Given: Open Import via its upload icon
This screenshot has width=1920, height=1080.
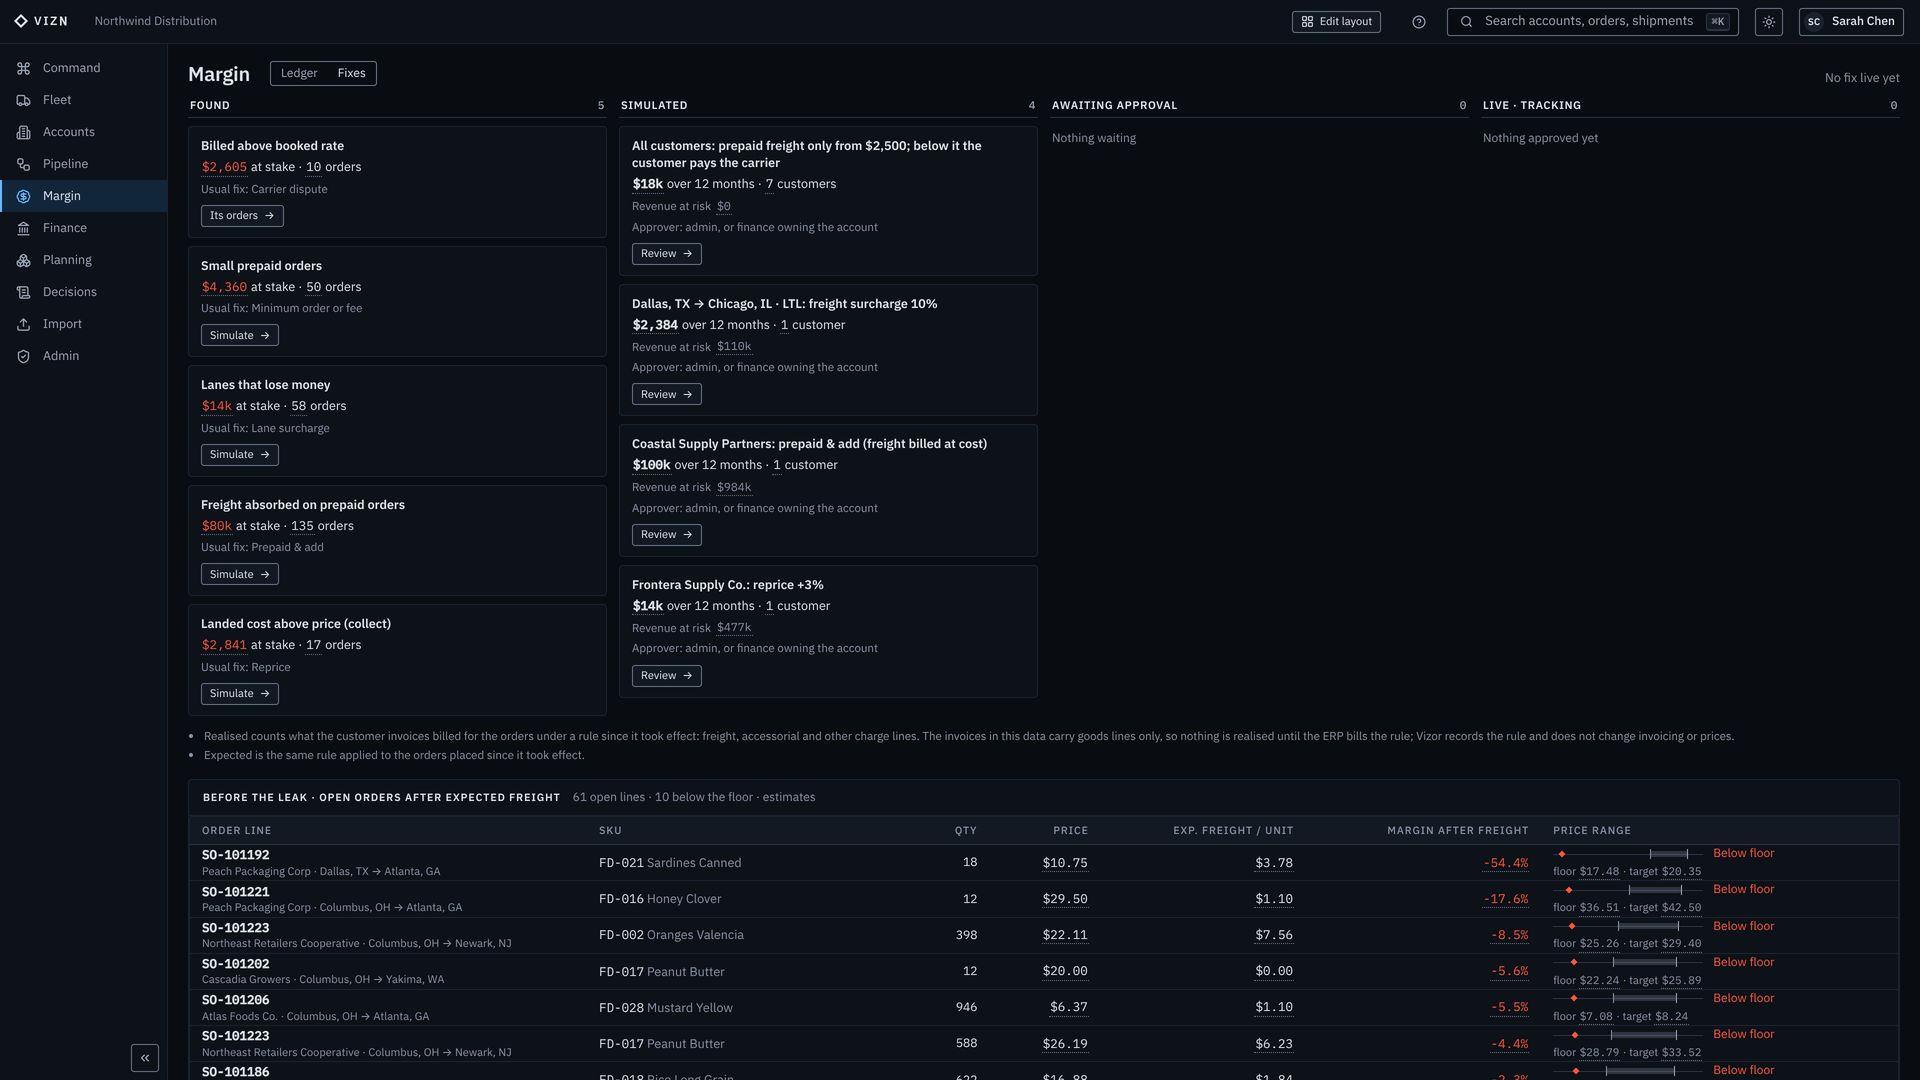Looking at the screenshot, I should (x=23, y=324).
